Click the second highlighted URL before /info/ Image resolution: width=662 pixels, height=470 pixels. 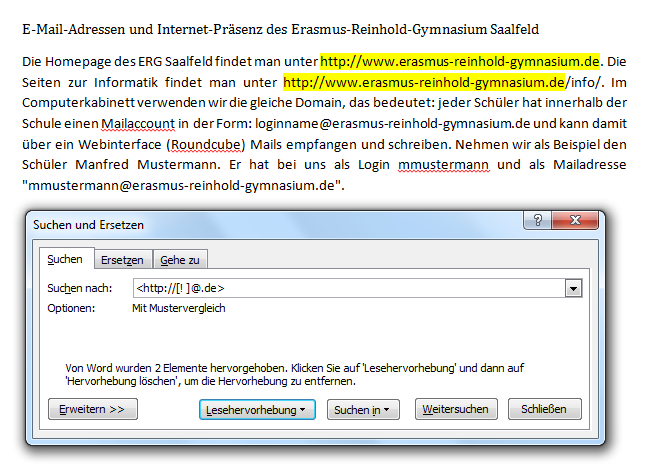pyautogui.click(x=425, y=82)
